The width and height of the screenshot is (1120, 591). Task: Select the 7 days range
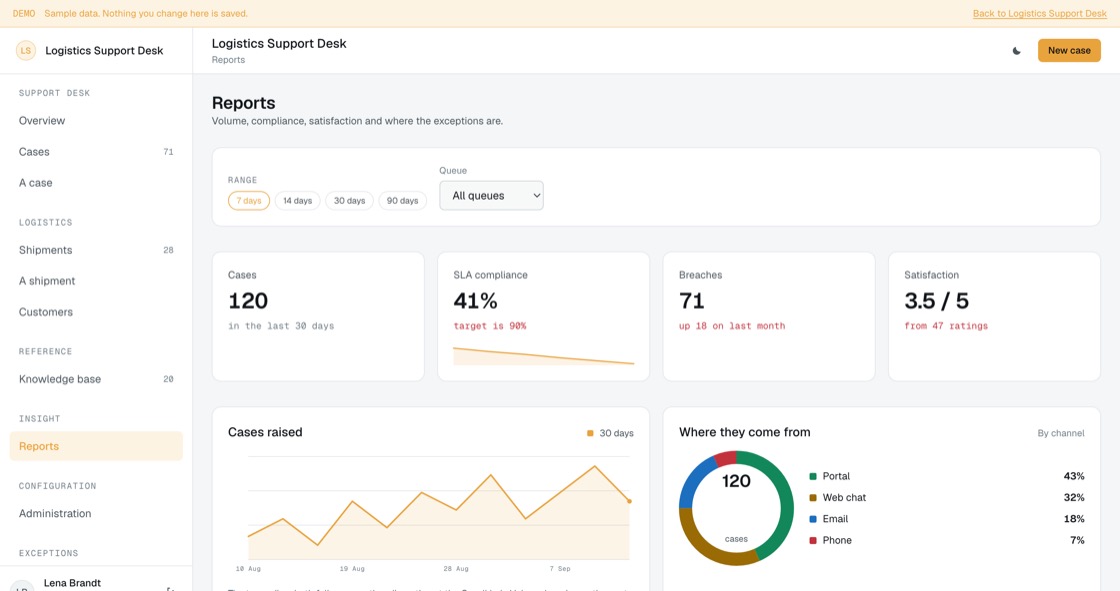click(x=249, y=201)
